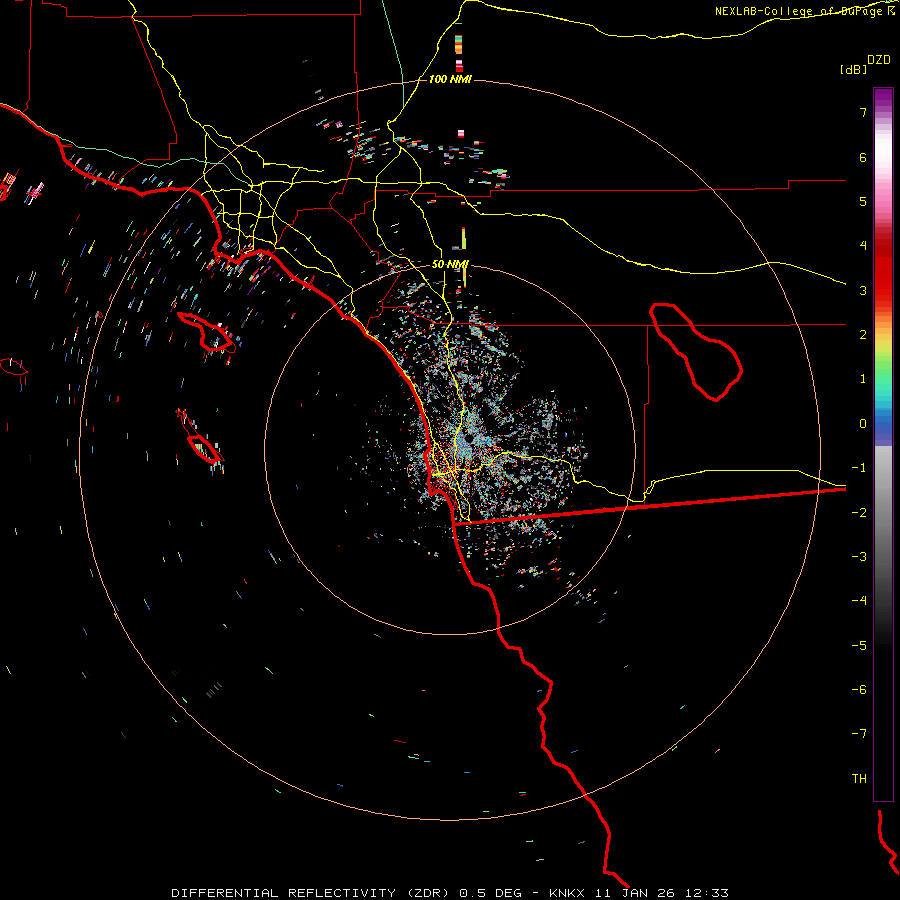Image resolution: width=900 pixels, height=900 pixels.
Task: Click the 0.5 DEG elevation angle in caption
Action: point(490,893)
